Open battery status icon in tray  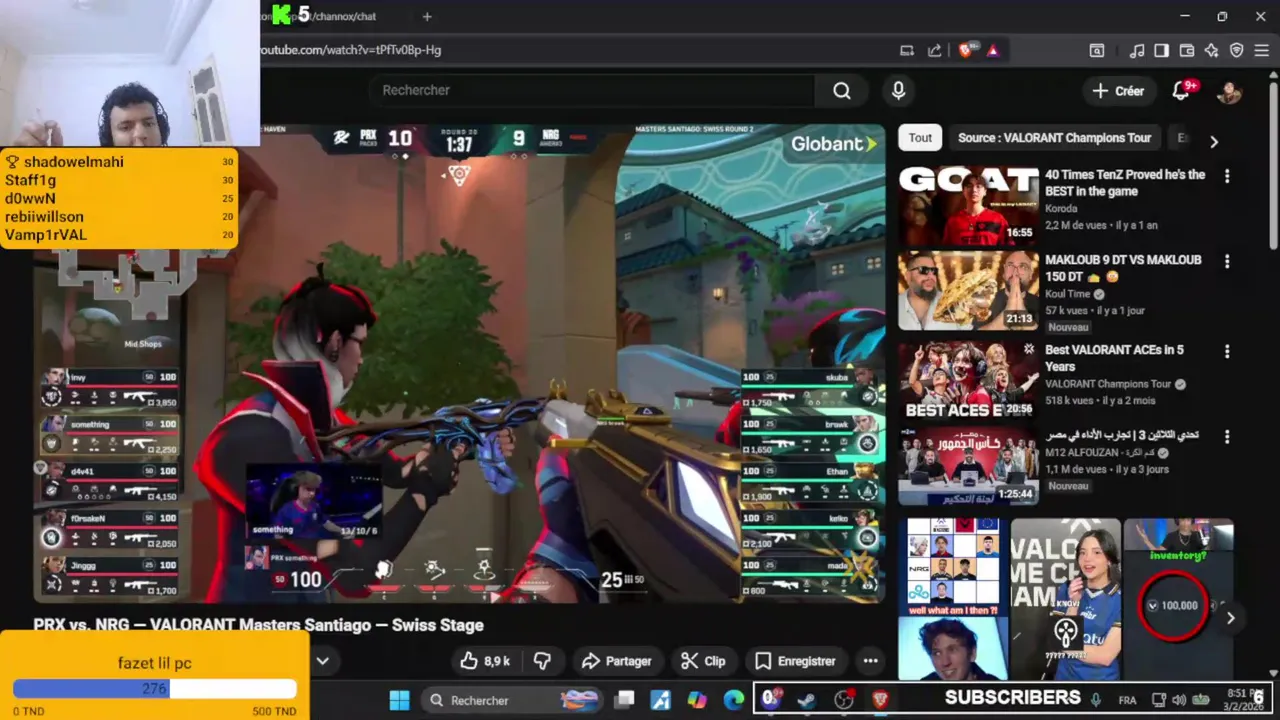point(1201,700)
